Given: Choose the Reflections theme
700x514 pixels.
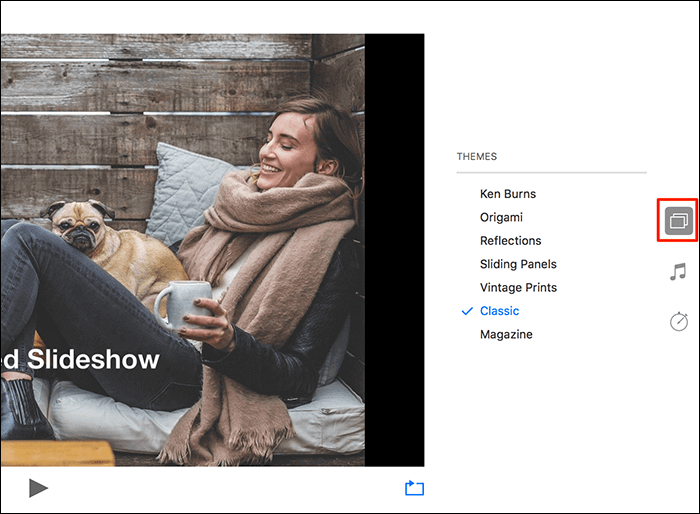Looking at the screenshot, I should [x=510, y=241].
